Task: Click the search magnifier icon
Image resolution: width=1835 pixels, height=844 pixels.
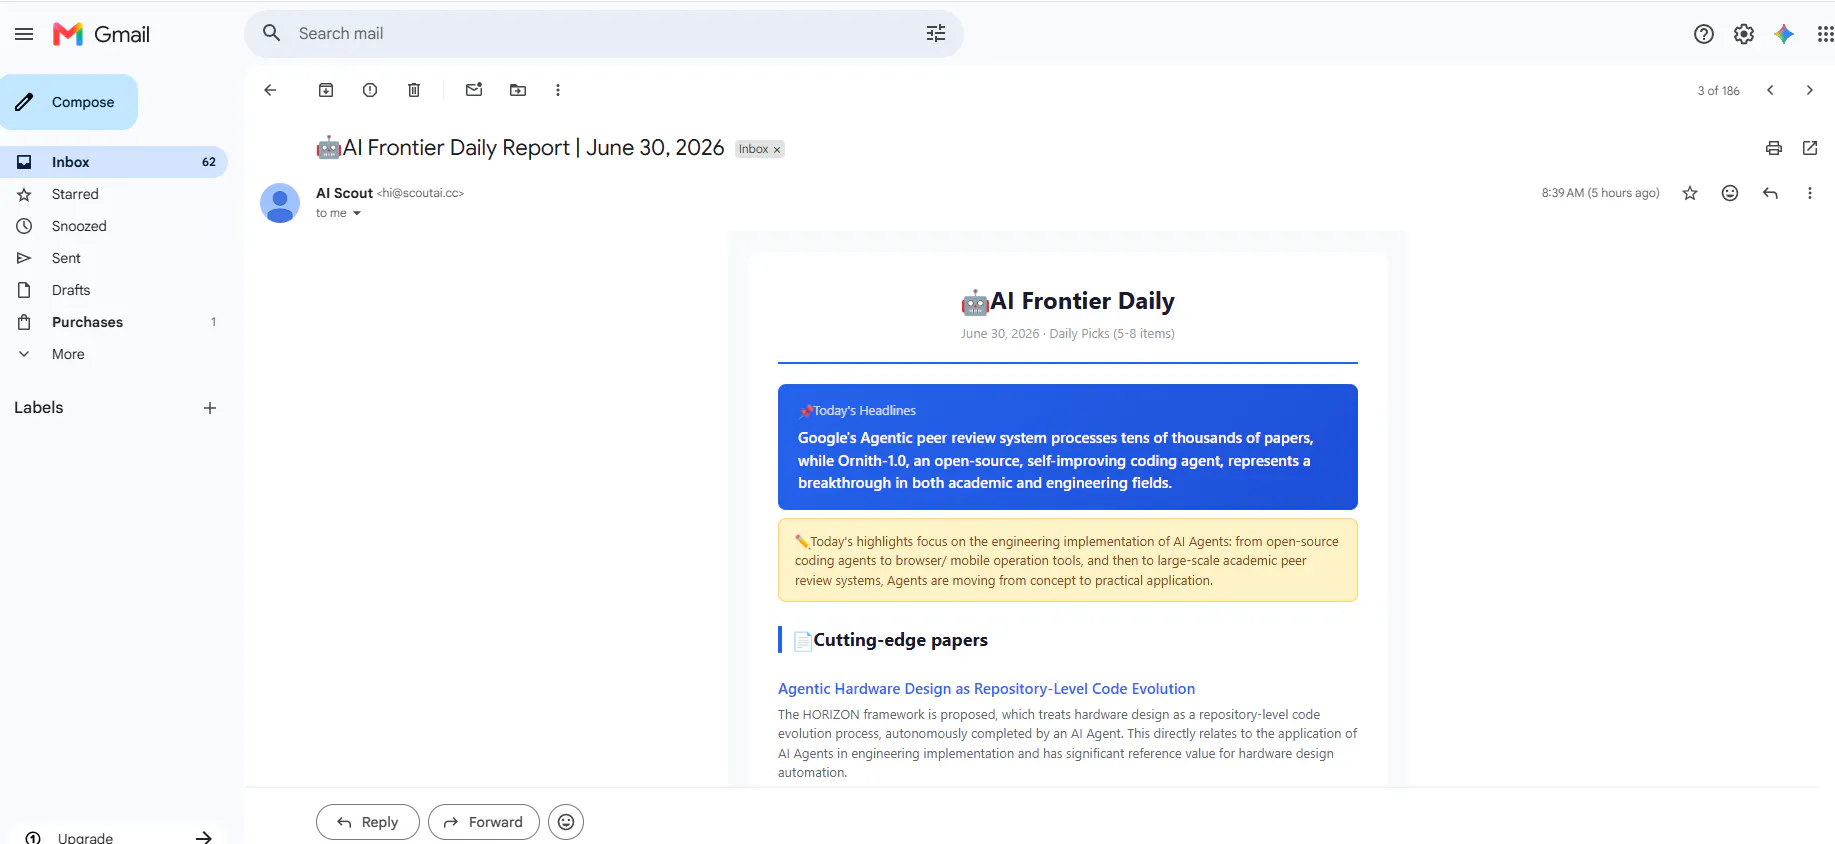Action: pyautogui.click(x=271, y=33)
